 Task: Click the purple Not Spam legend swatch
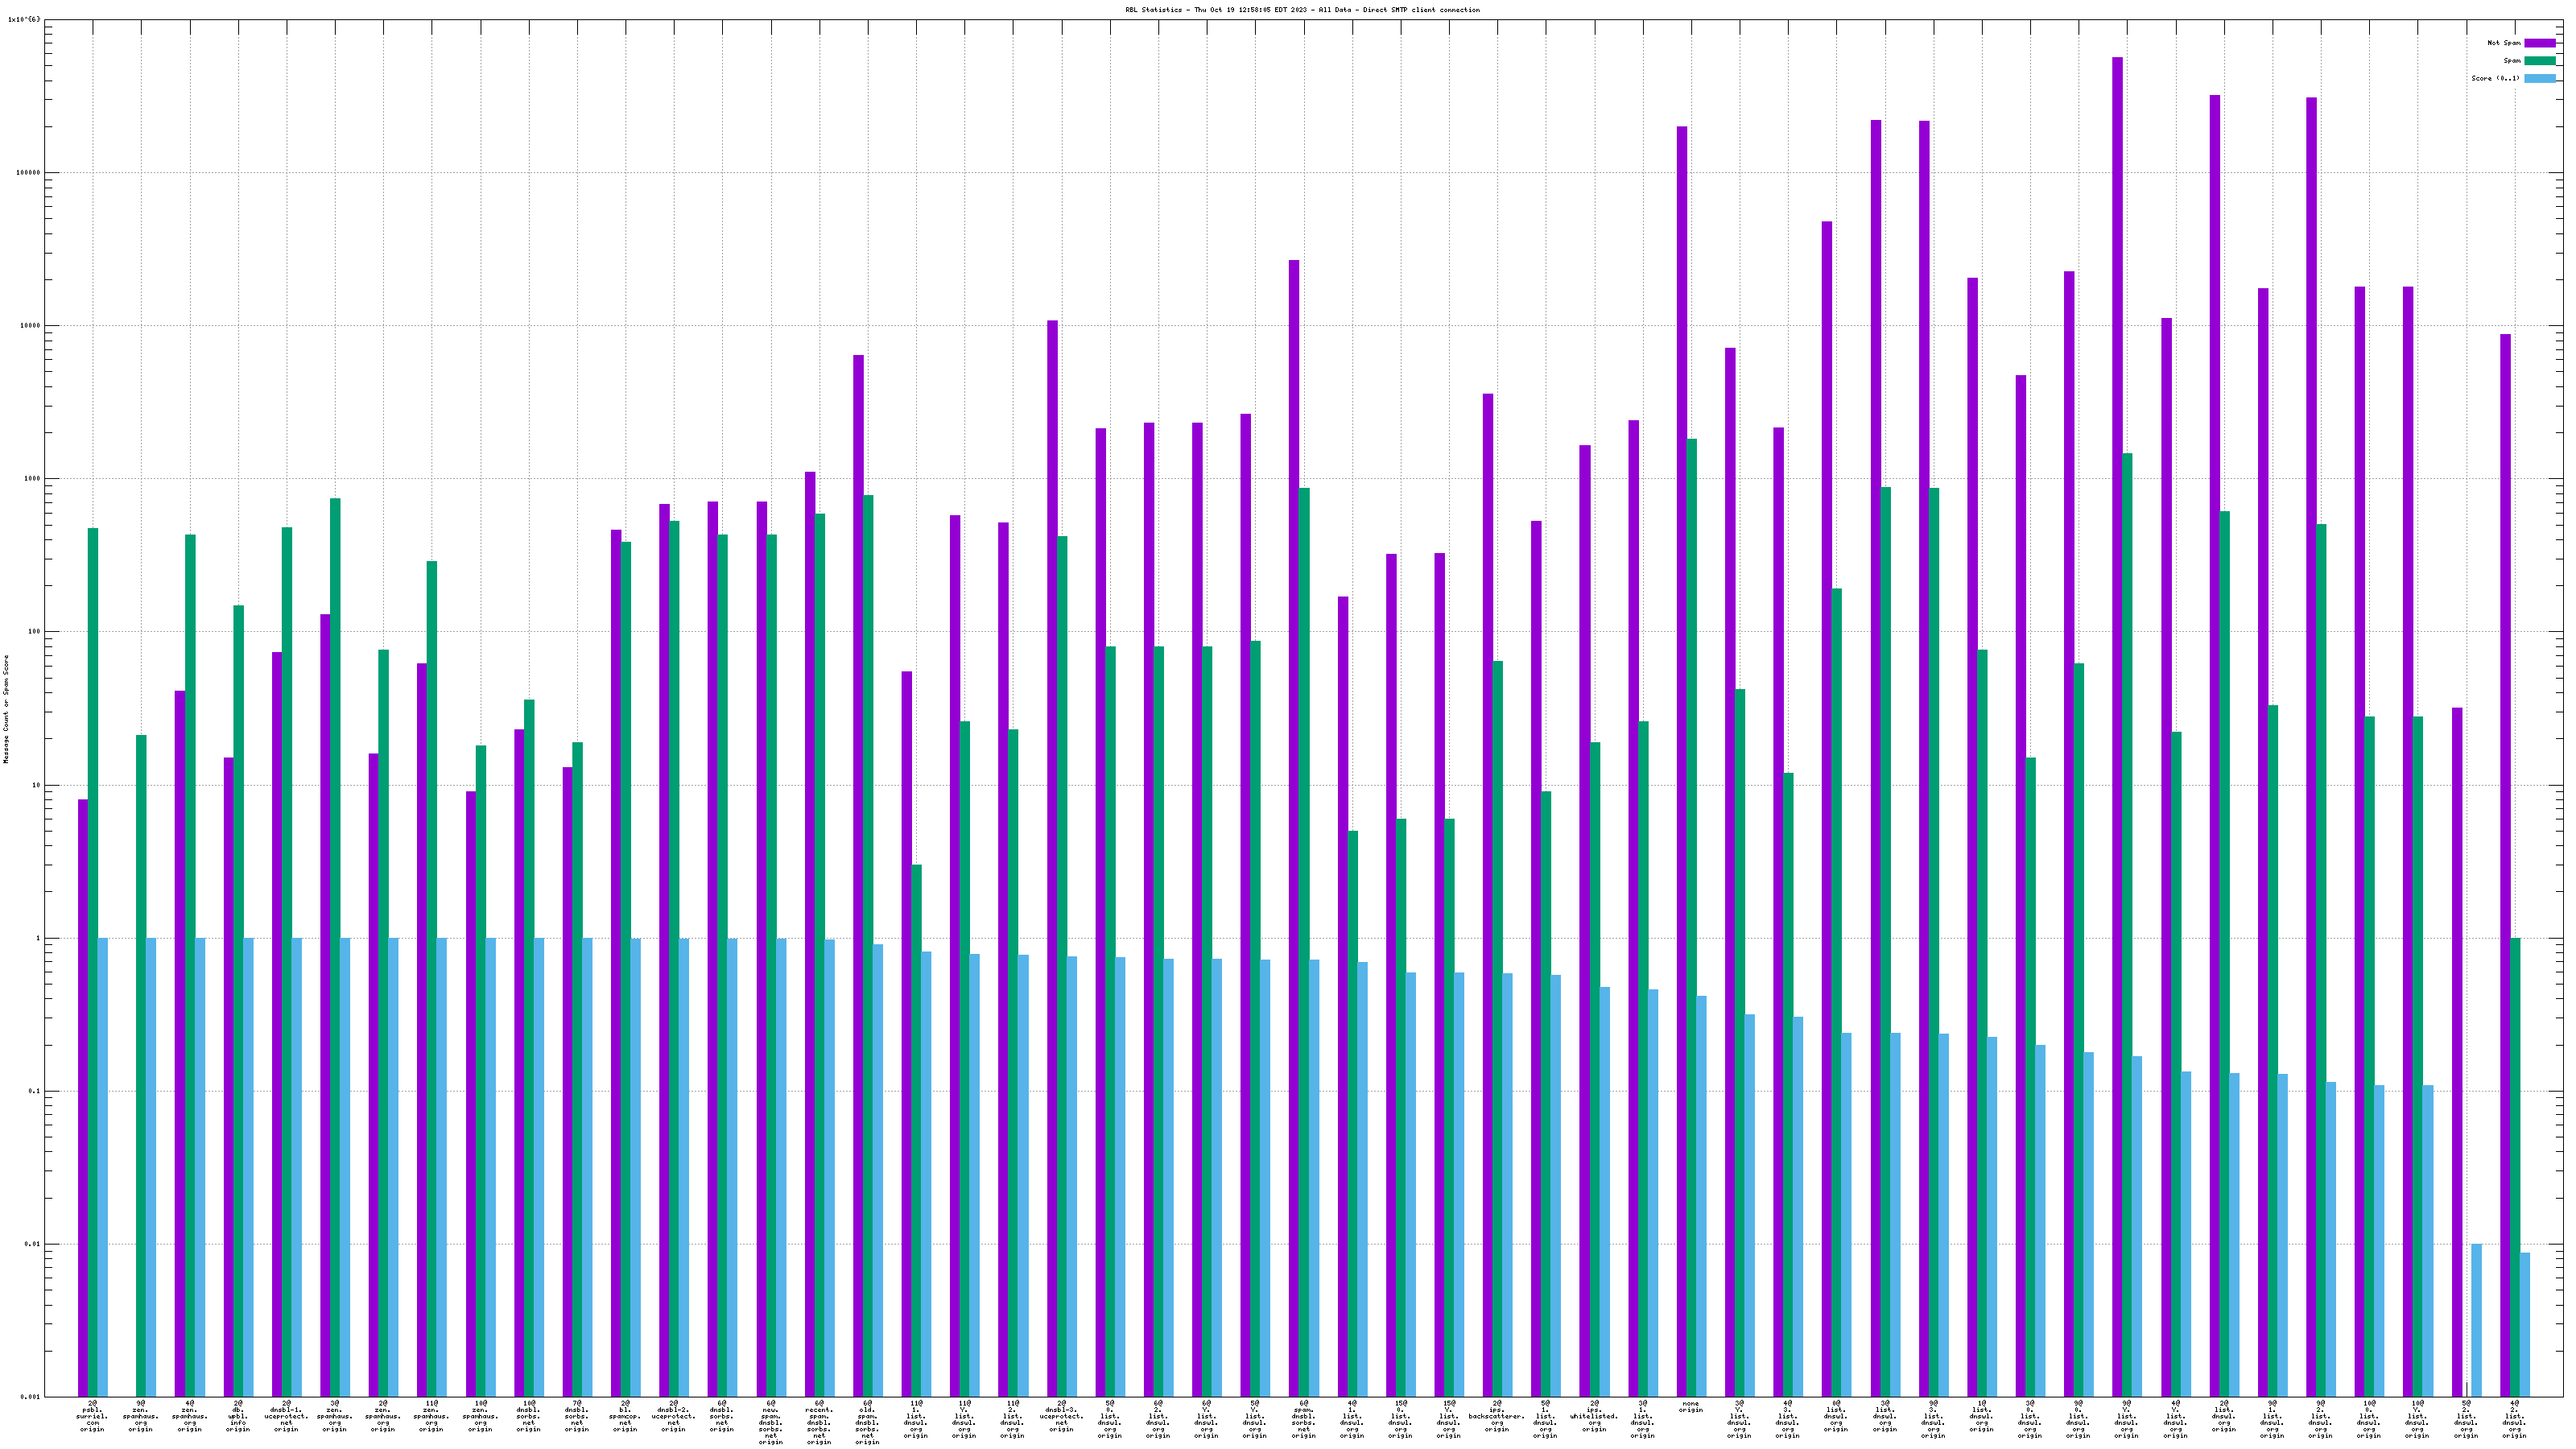pos(2539,43)
